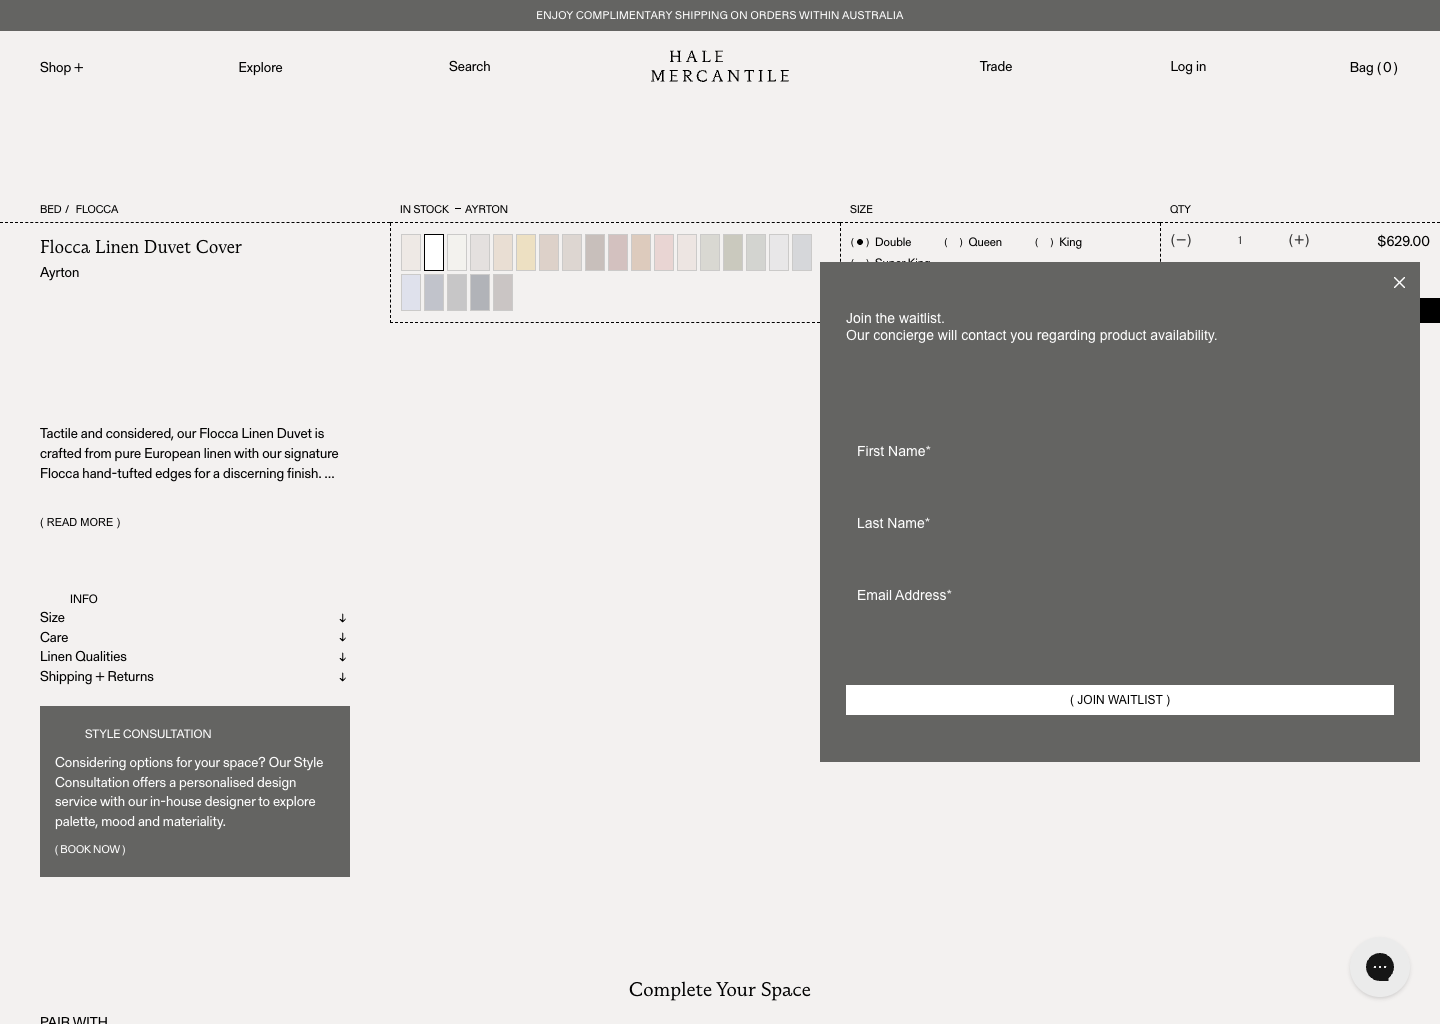Increase quantity with plus button
Viewport: 1440px width, 1024px height.
point(1298,240)
